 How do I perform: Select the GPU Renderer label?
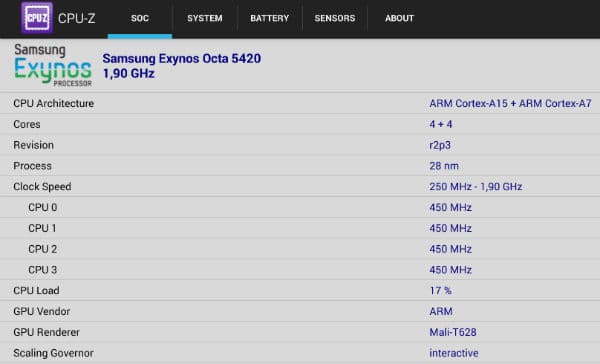(x=46, y=332)
